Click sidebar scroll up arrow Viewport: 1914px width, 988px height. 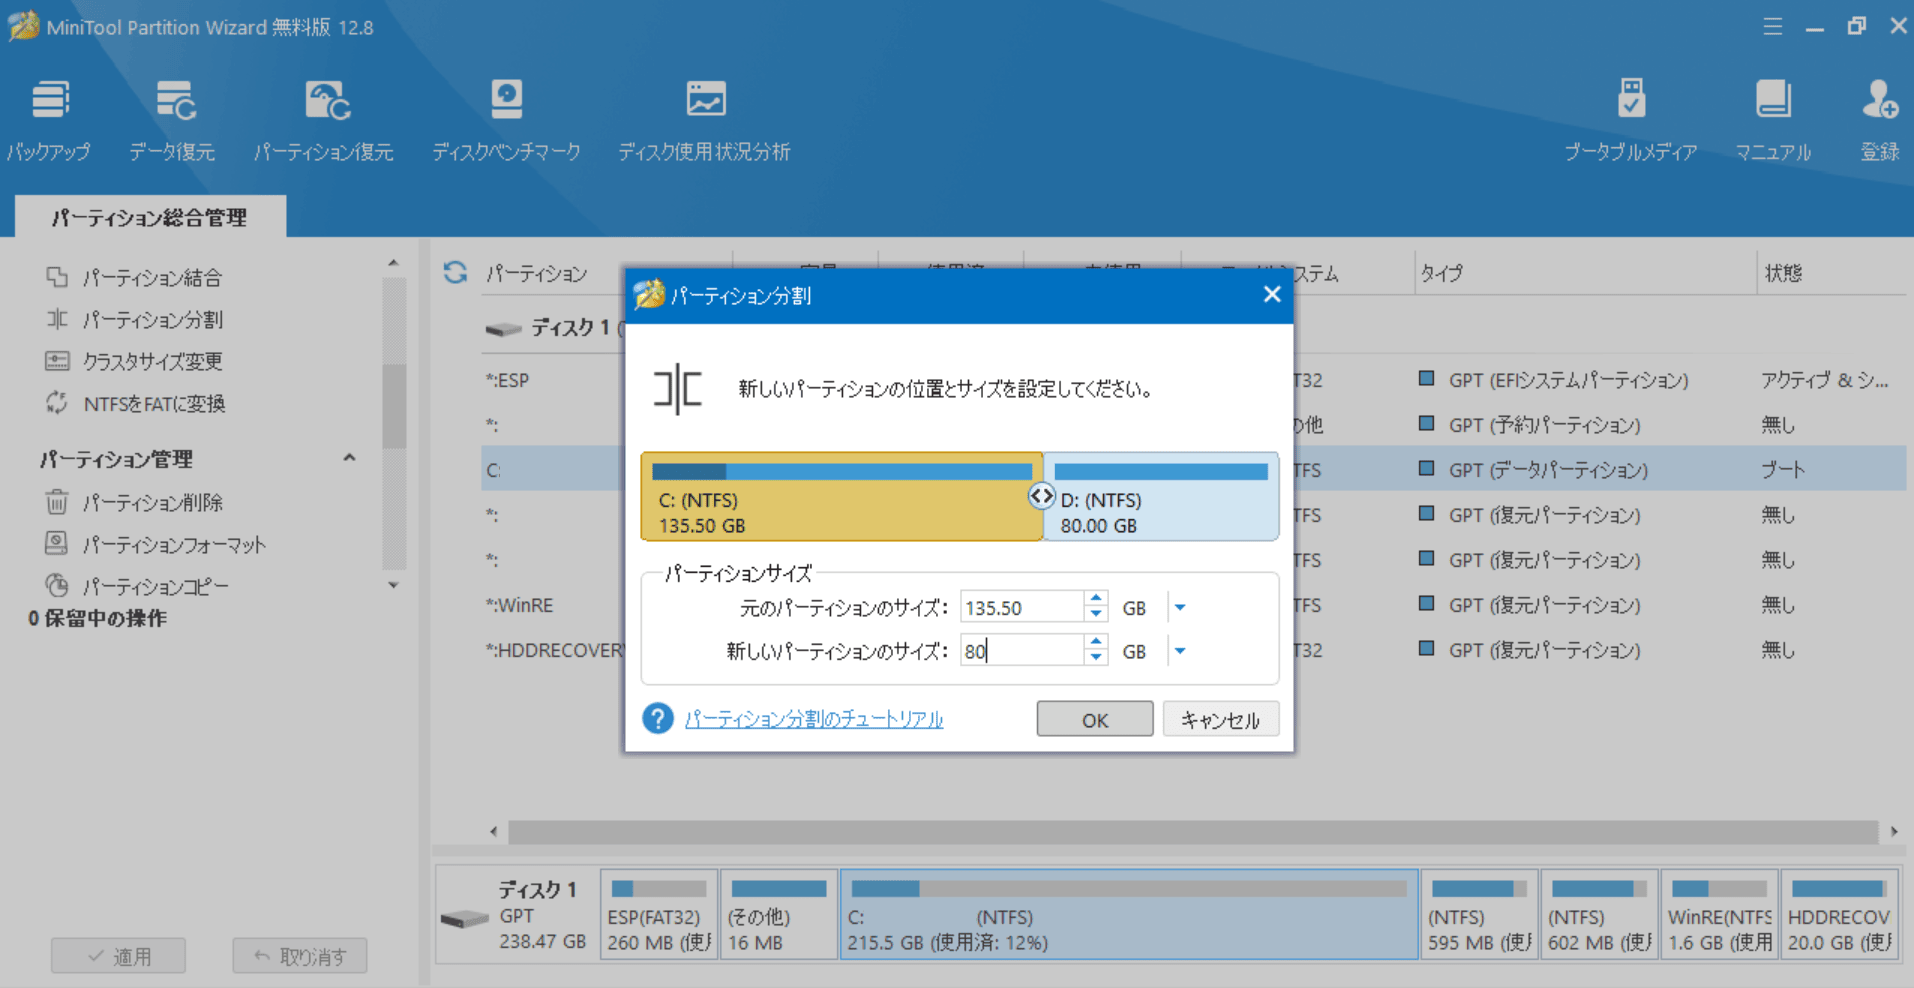393,263
